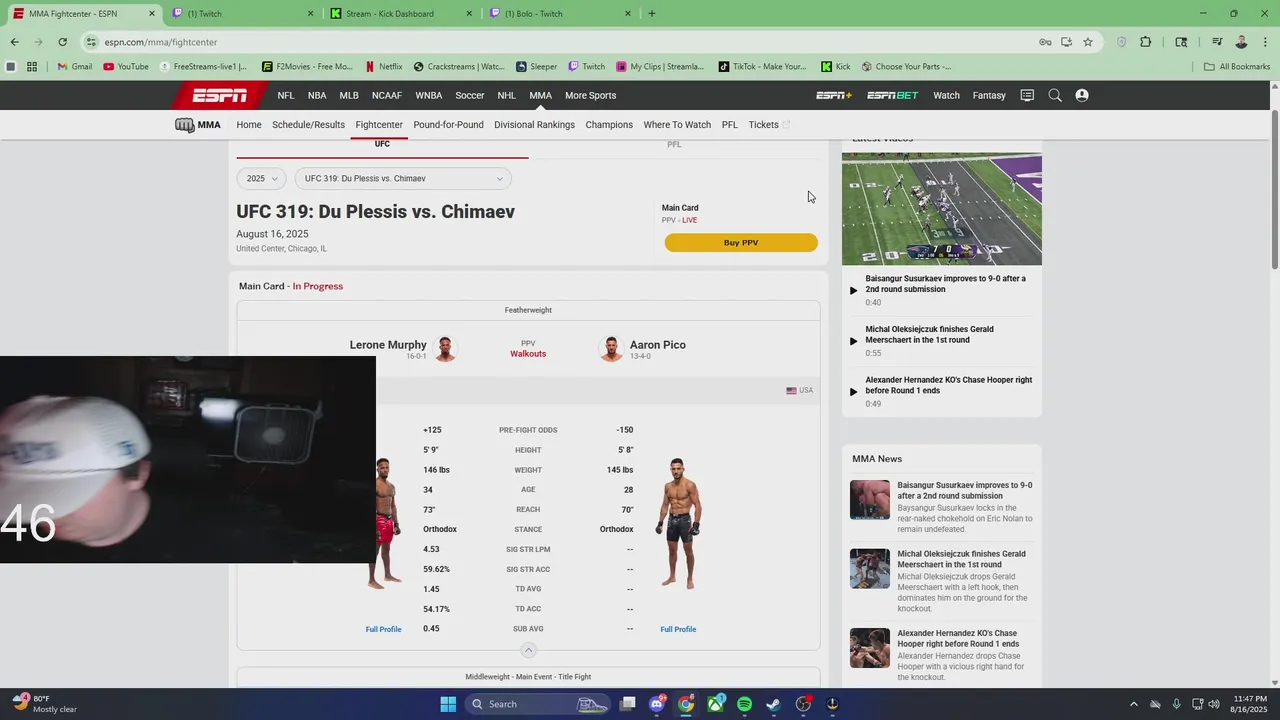Viewport: 1280px width, 720px height.
Task: Open Kick bookmark
Action: [836, 67]
